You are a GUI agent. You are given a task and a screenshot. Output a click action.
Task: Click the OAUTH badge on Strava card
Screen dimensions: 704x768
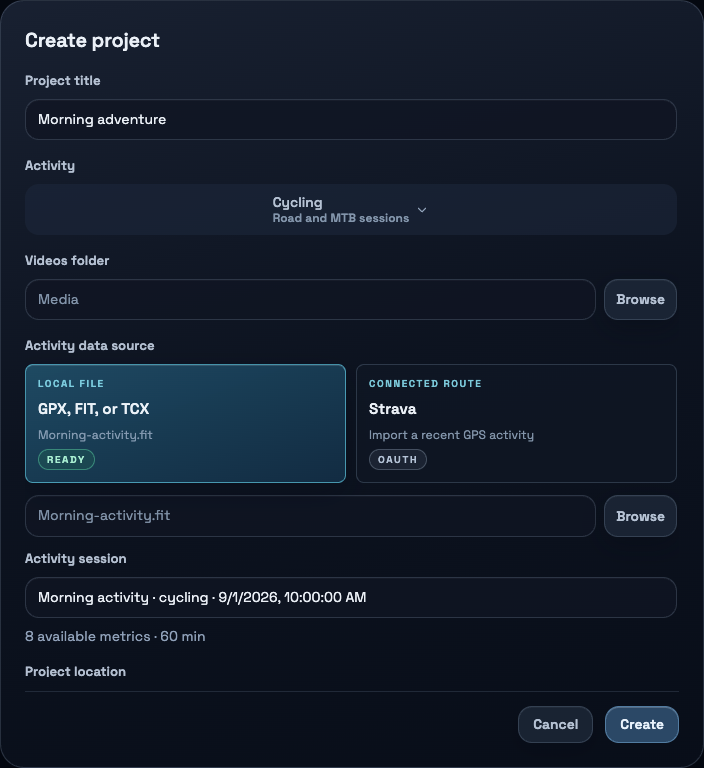397,459
